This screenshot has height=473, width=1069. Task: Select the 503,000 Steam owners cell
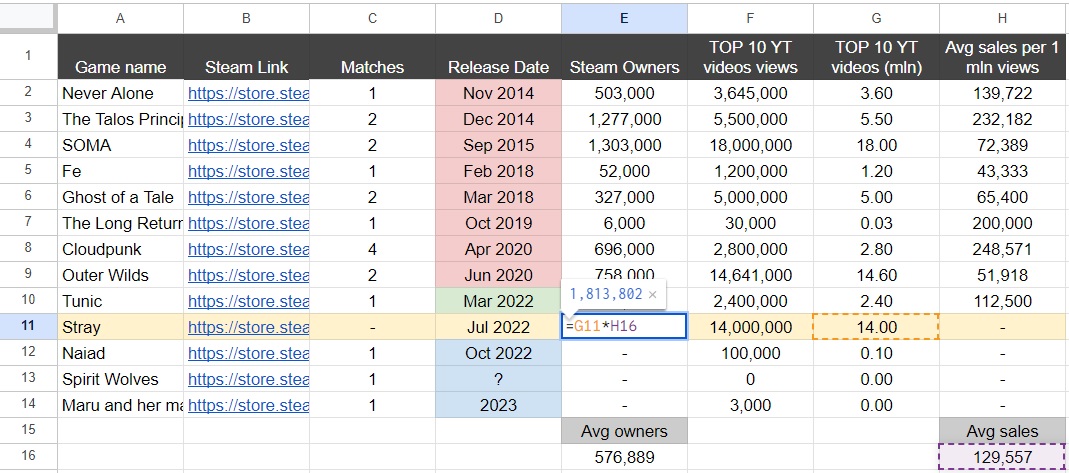624,93
